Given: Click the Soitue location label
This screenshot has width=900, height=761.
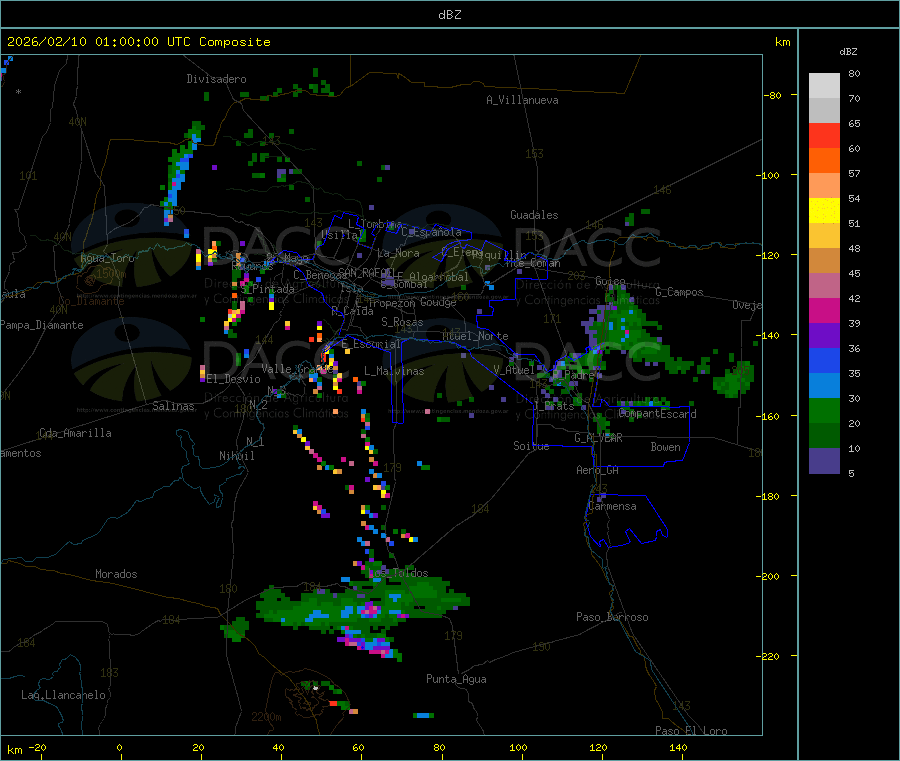Looking at the screenshot, I should 531,446.
